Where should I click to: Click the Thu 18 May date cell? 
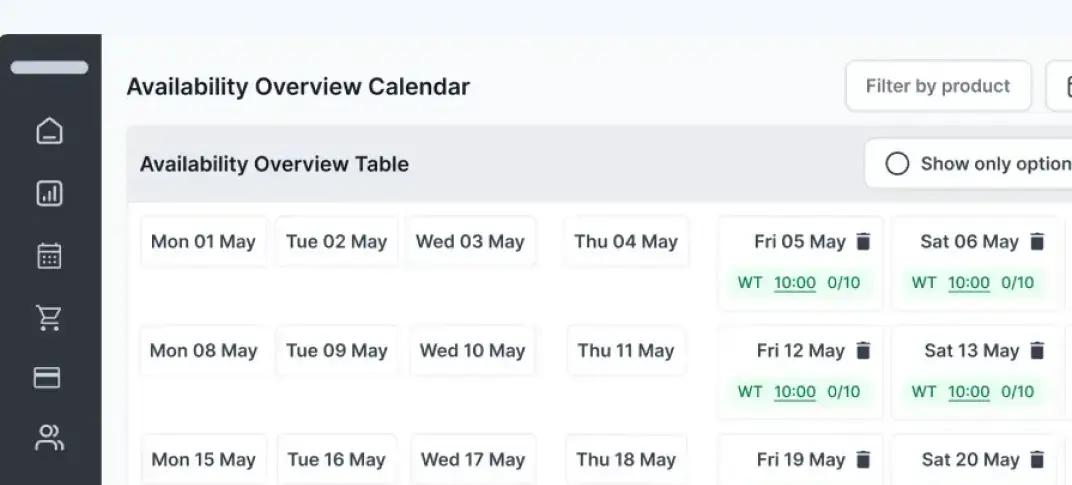(626, 460)
